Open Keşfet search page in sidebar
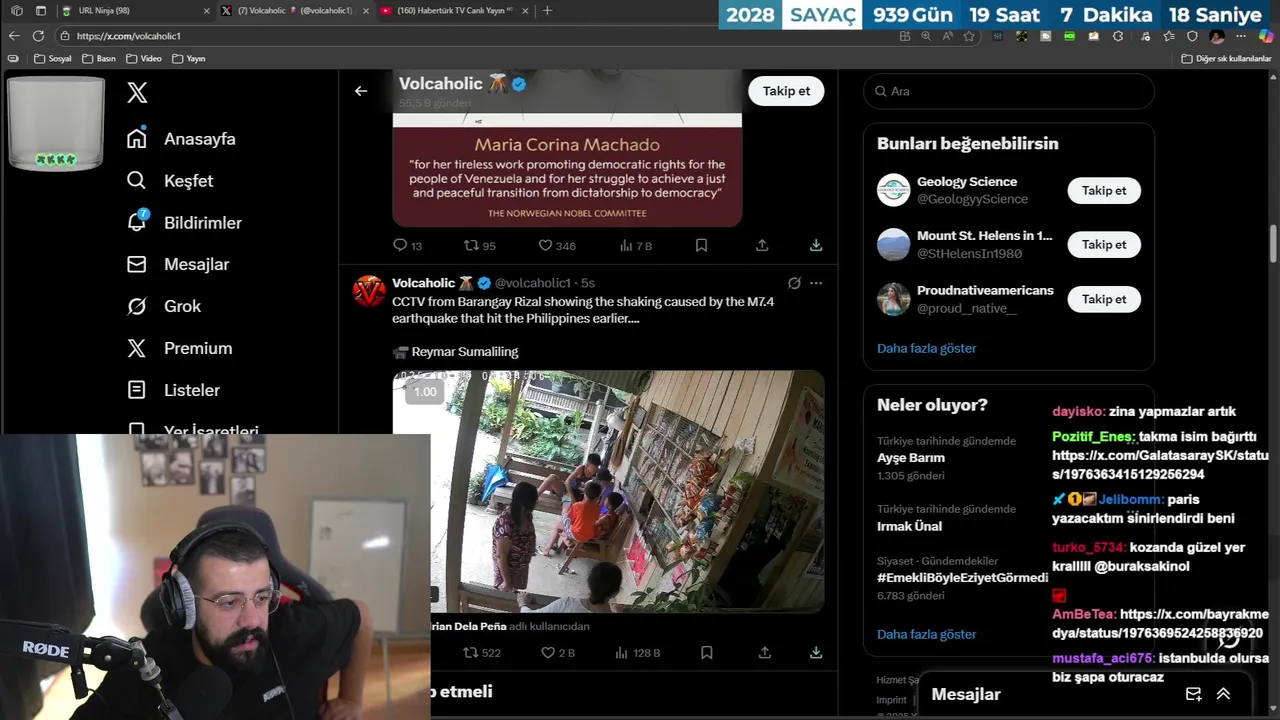Screen dimensions: 1280x720 [170, 181]
